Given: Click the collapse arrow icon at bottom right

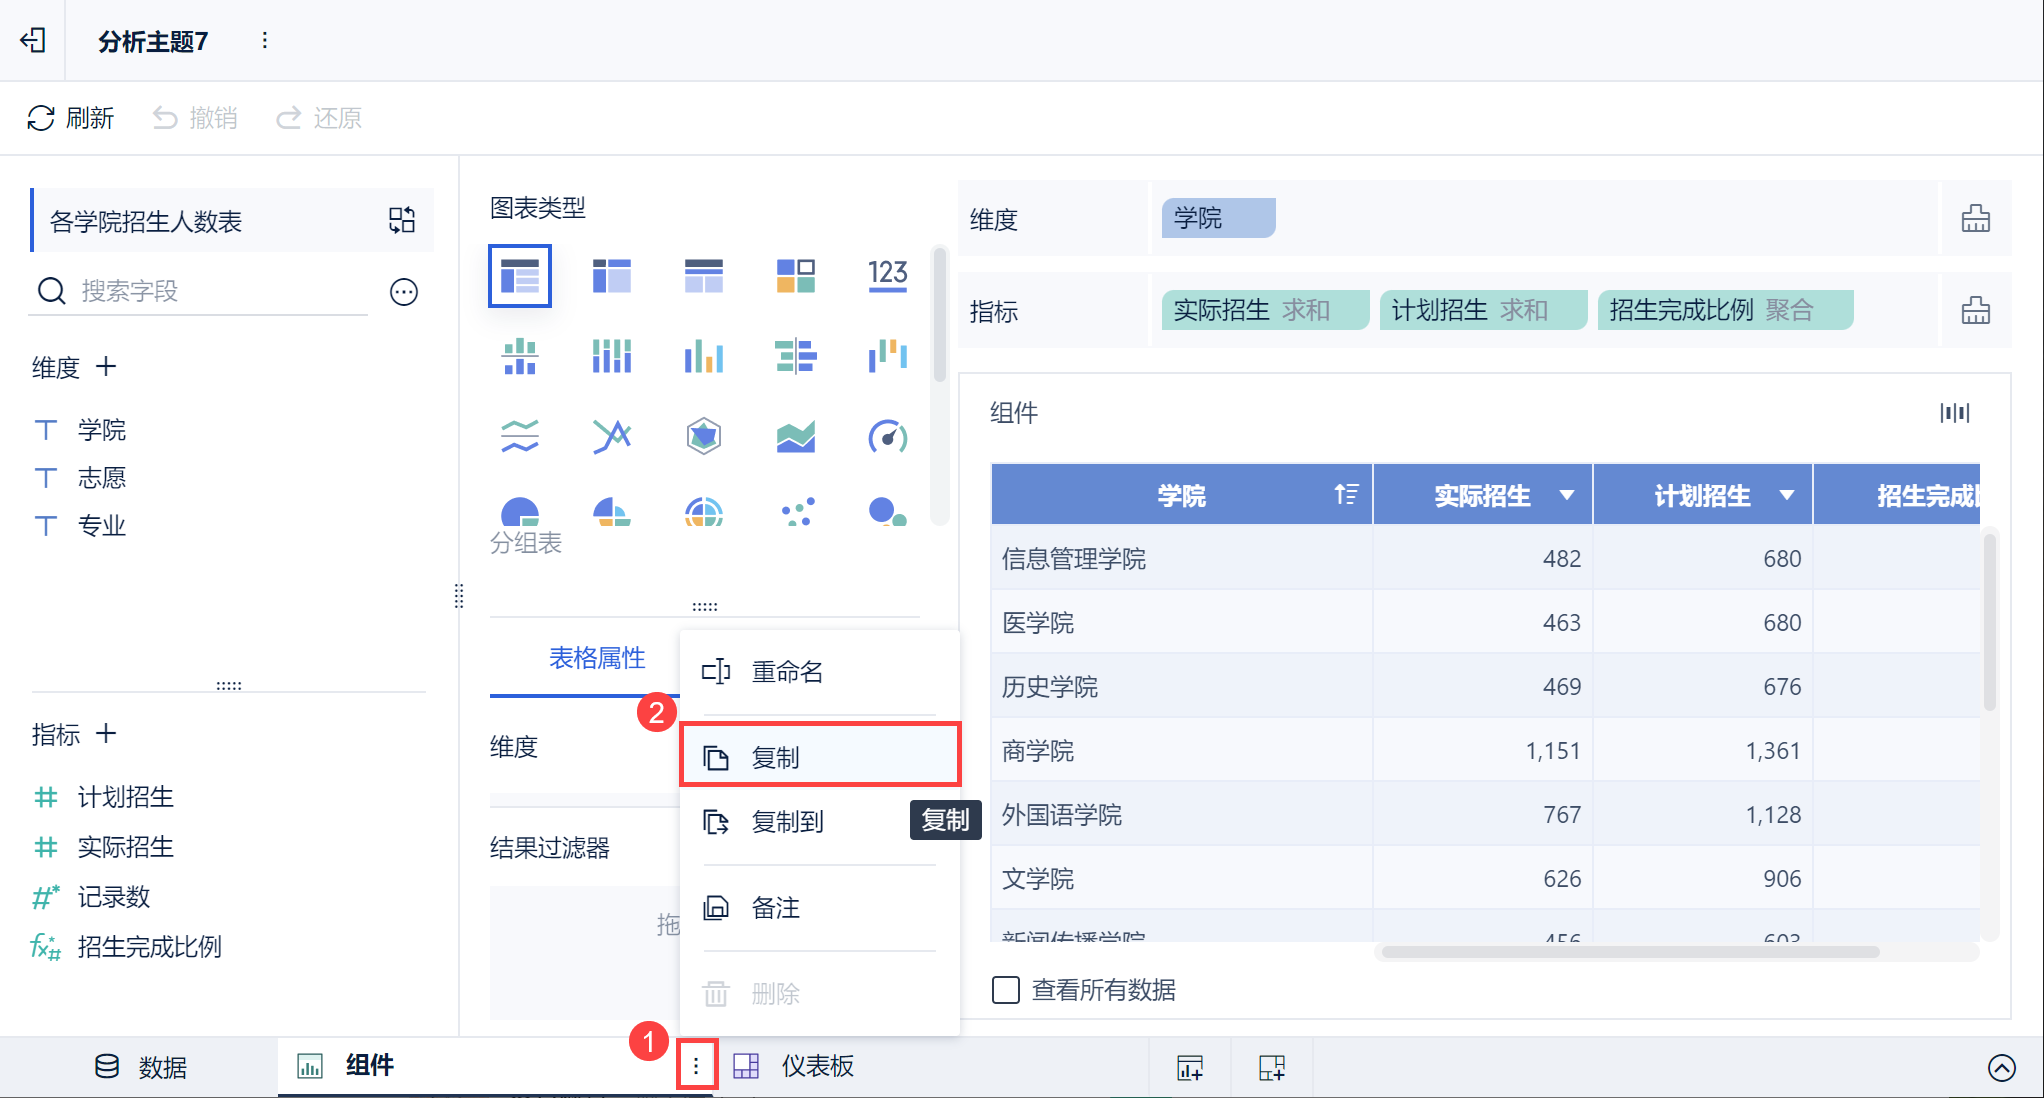Looking at the screenshot, I should coord(2001,1068).
